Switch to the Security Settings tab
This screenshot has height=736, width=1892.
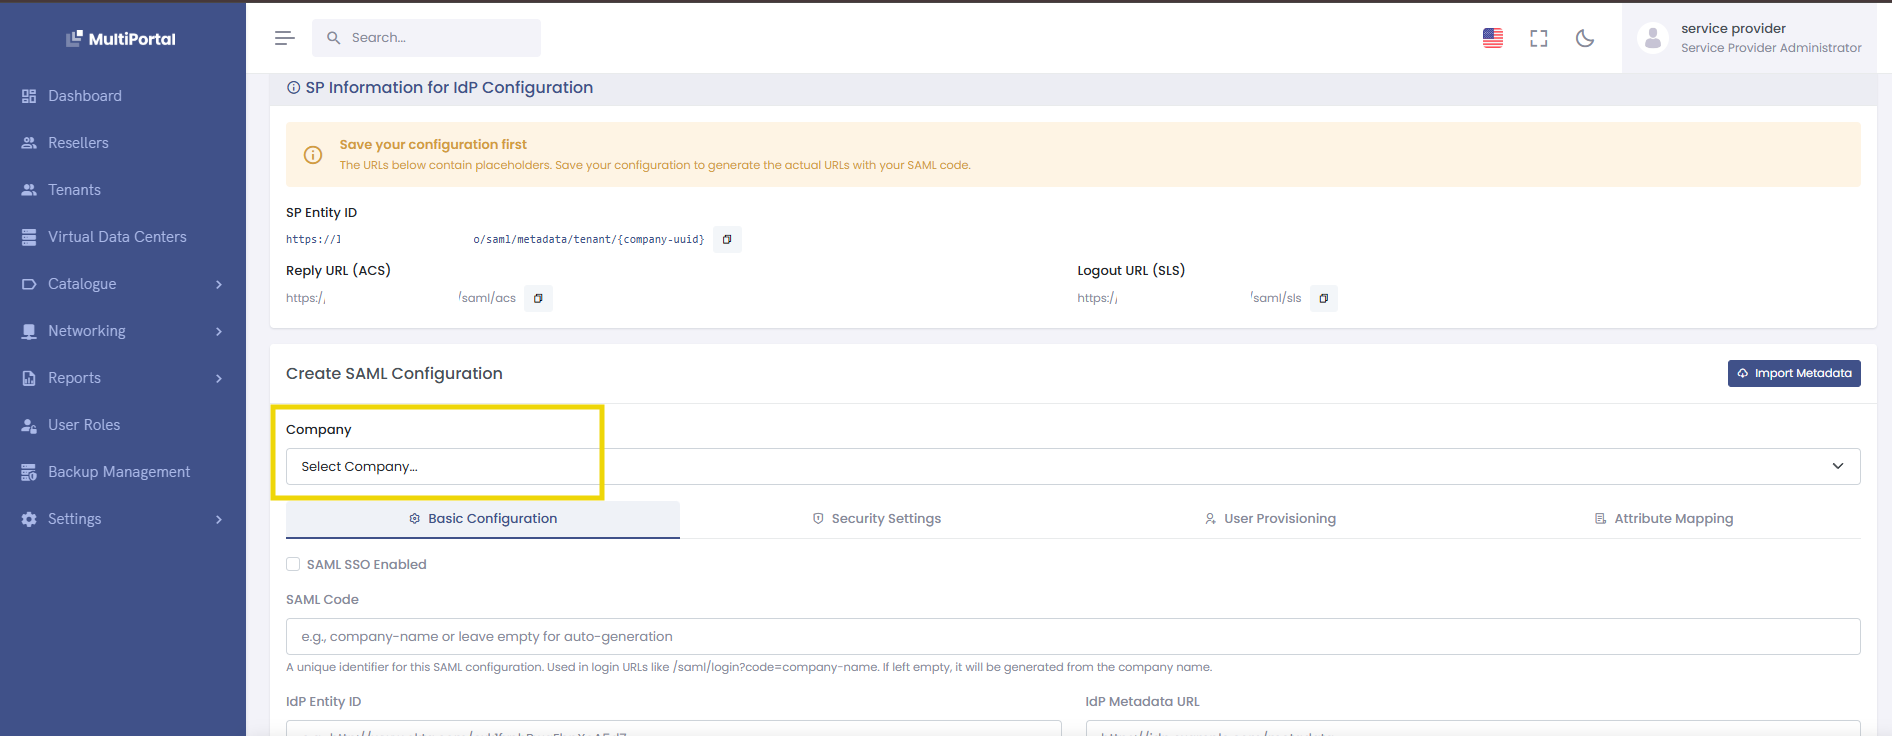click(876, 519)
